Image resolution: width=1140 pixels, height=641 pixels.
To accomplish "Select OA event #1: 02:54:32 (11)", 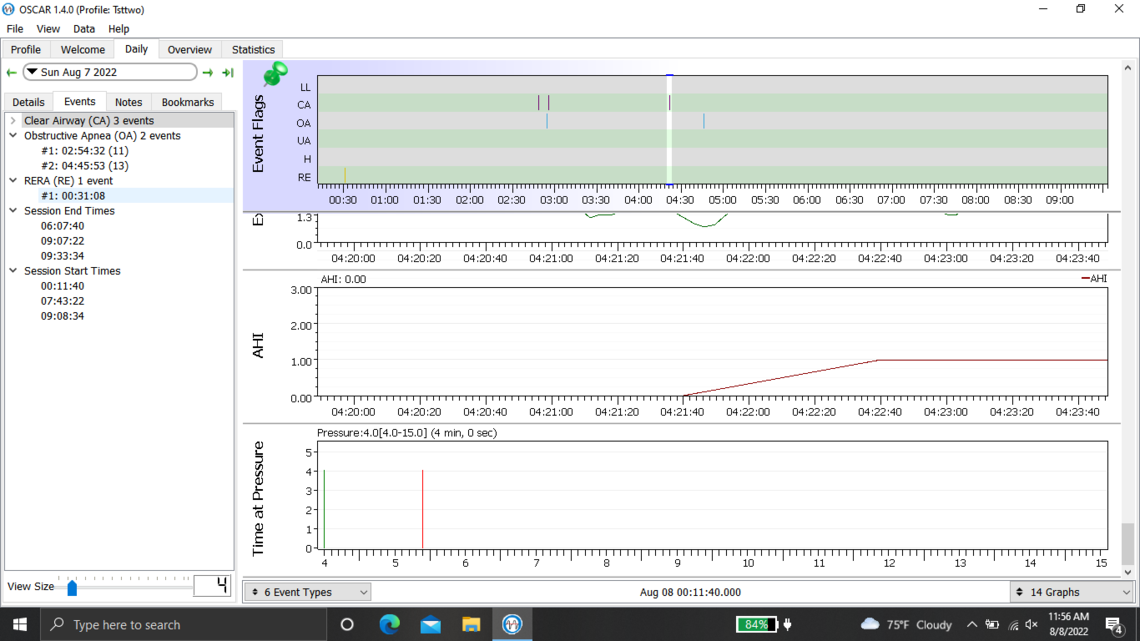I will tap(84, 151).
